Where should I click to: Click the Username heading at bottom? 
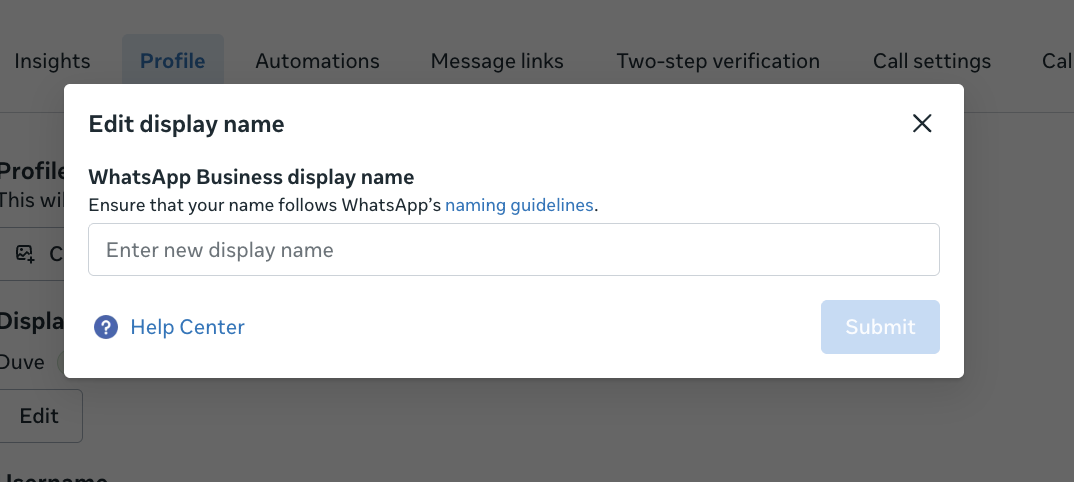53,477
